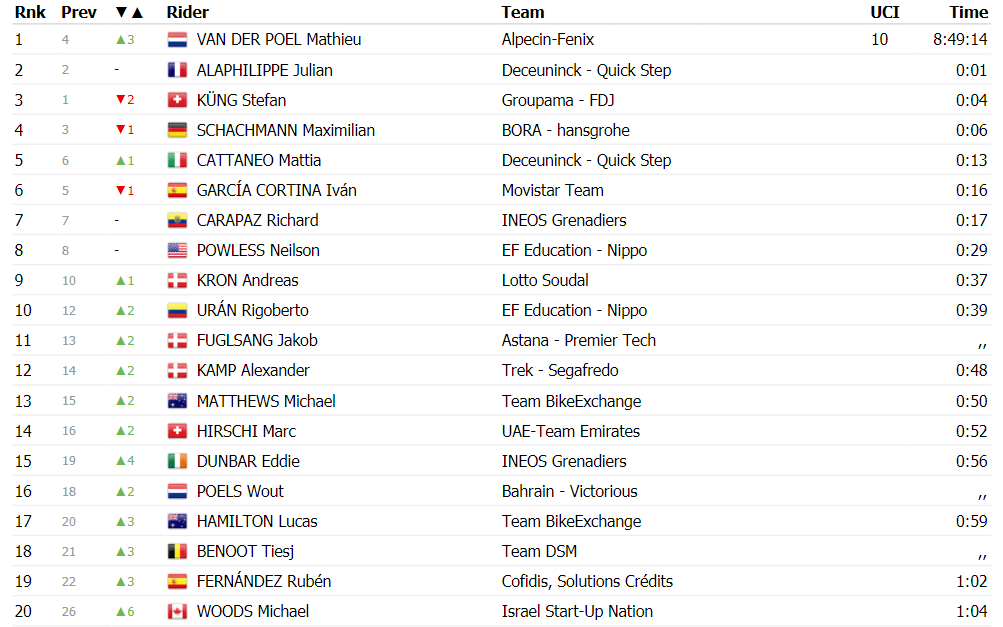Click the US flag next to Powless
This screenshot has width=1003, height=627.
pyautogui.click(x=177, y=250)
